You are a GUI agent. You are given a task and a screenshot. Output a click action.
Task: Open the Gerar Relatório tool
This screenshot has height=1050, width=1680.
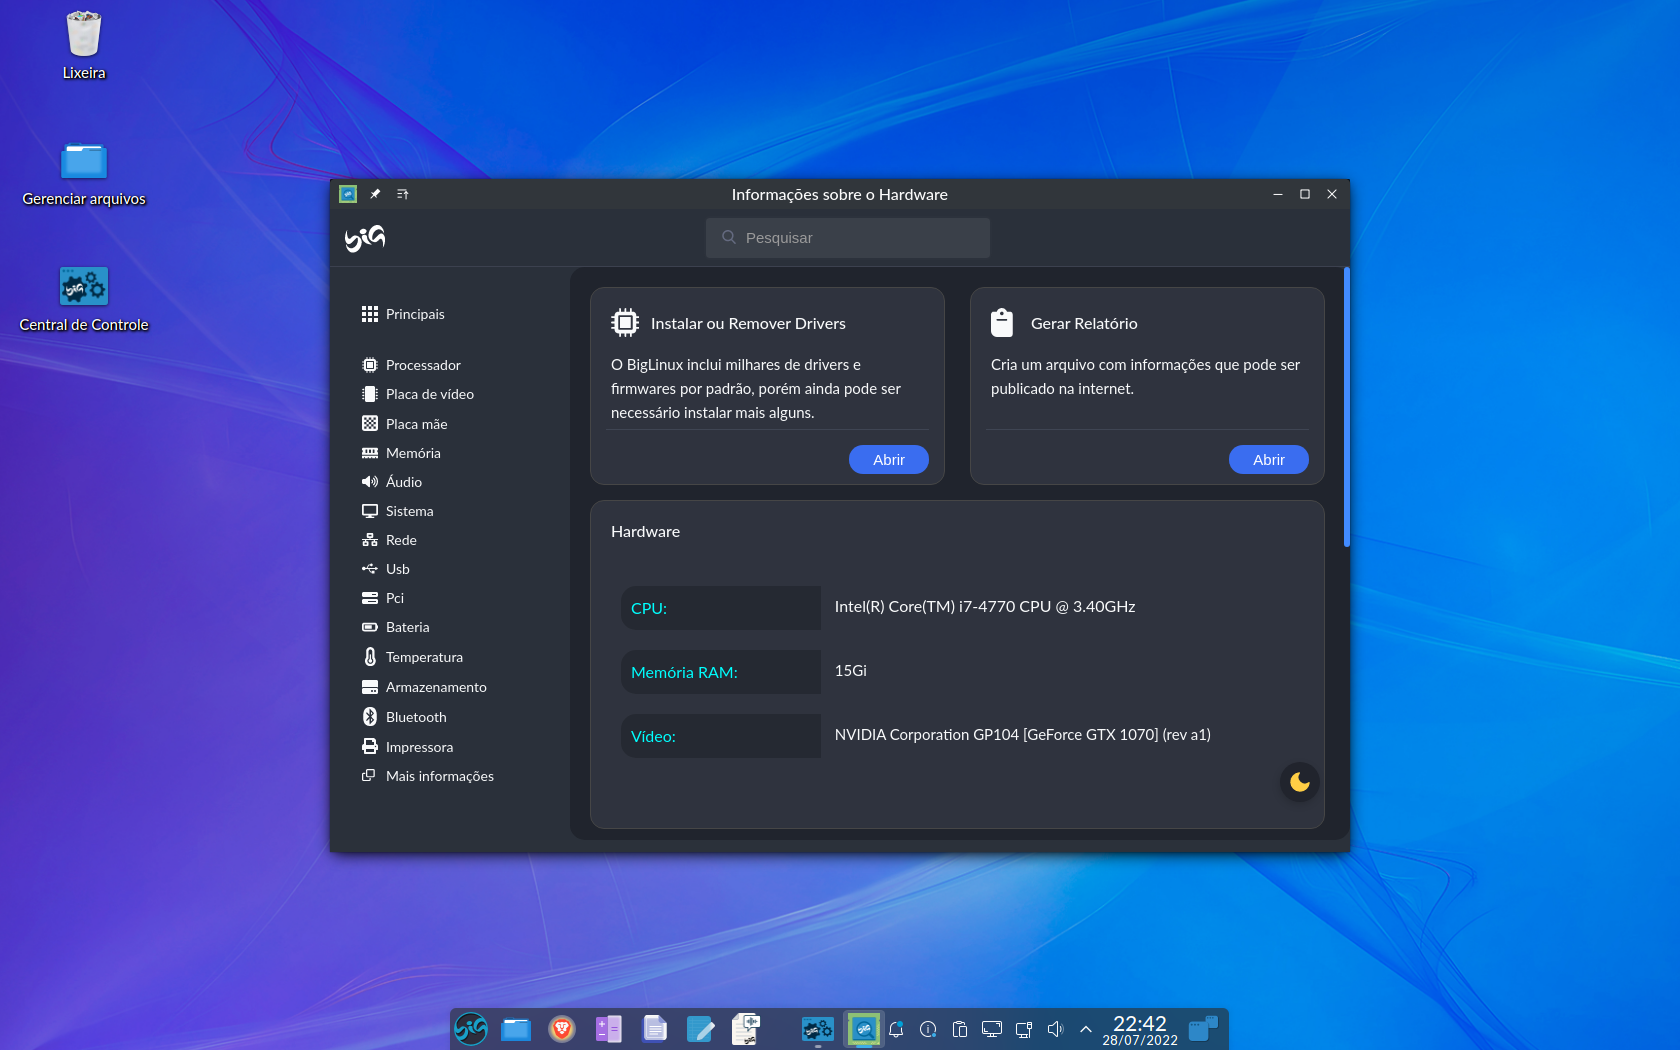1268,460
